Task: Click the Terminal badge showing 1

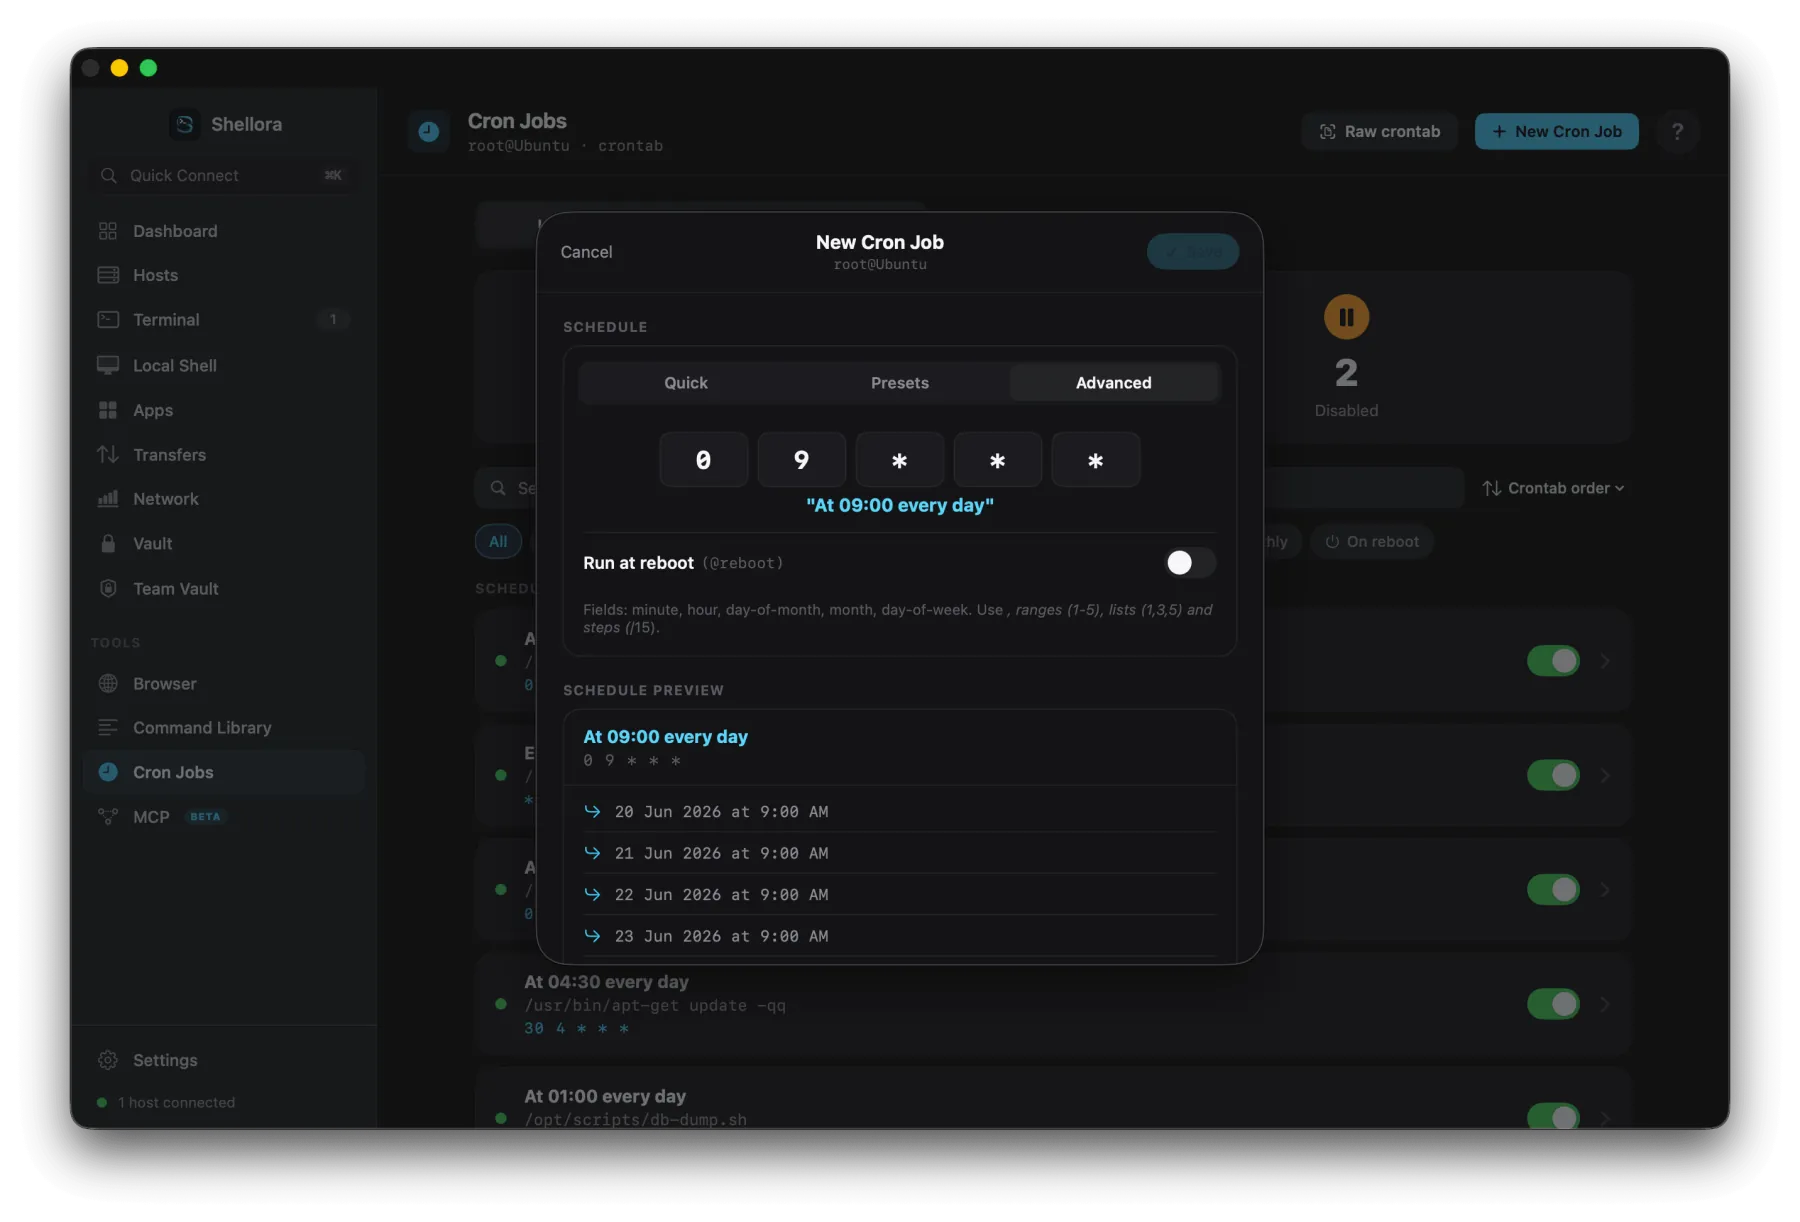Action: [x=333, y=319]
